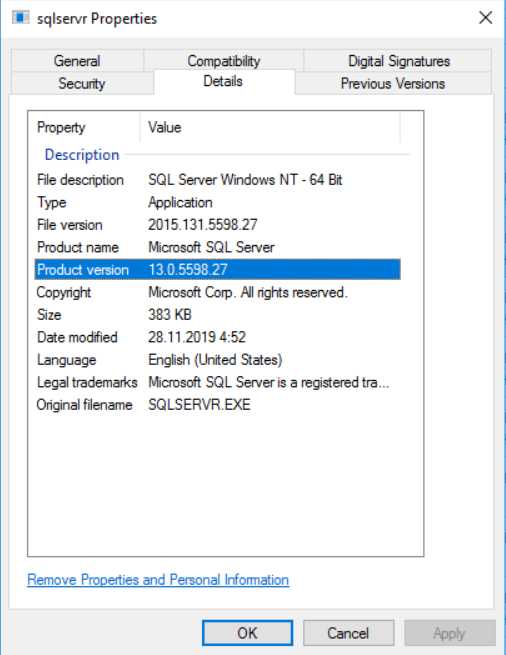Click Remove Properties and Personal Information link
Image resolution: width=506 pixels, height=655 pixels.
pyautogui.click(x=158, y=580)
